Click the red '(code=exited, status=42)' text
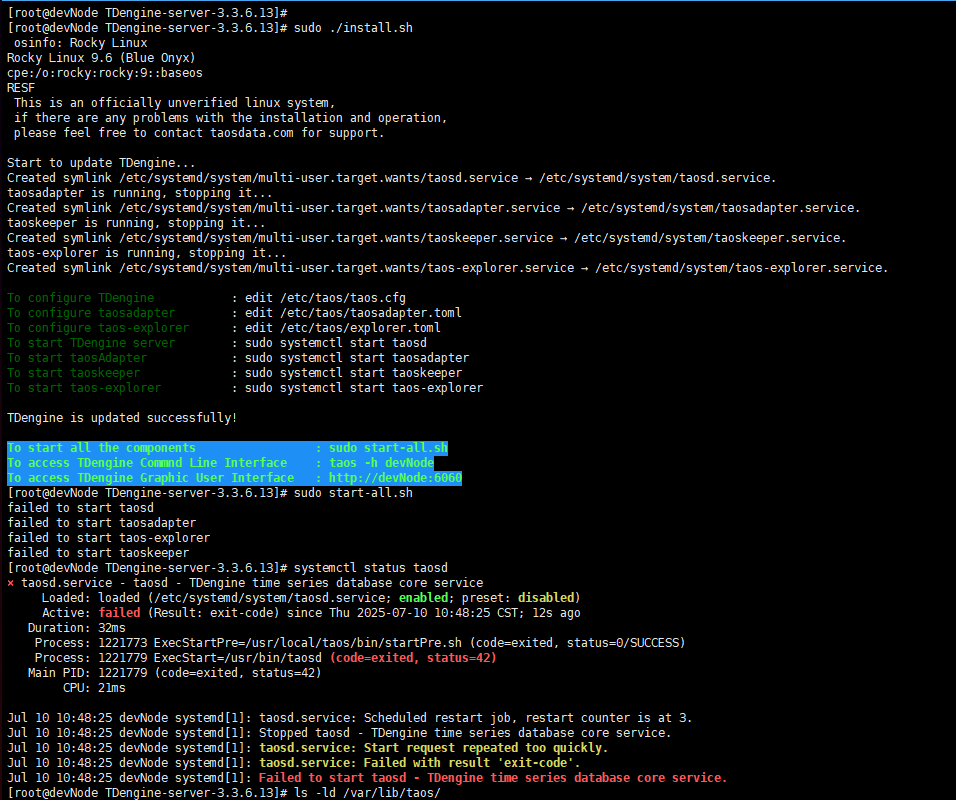This screenshot has height=800, width=956. 413,658
